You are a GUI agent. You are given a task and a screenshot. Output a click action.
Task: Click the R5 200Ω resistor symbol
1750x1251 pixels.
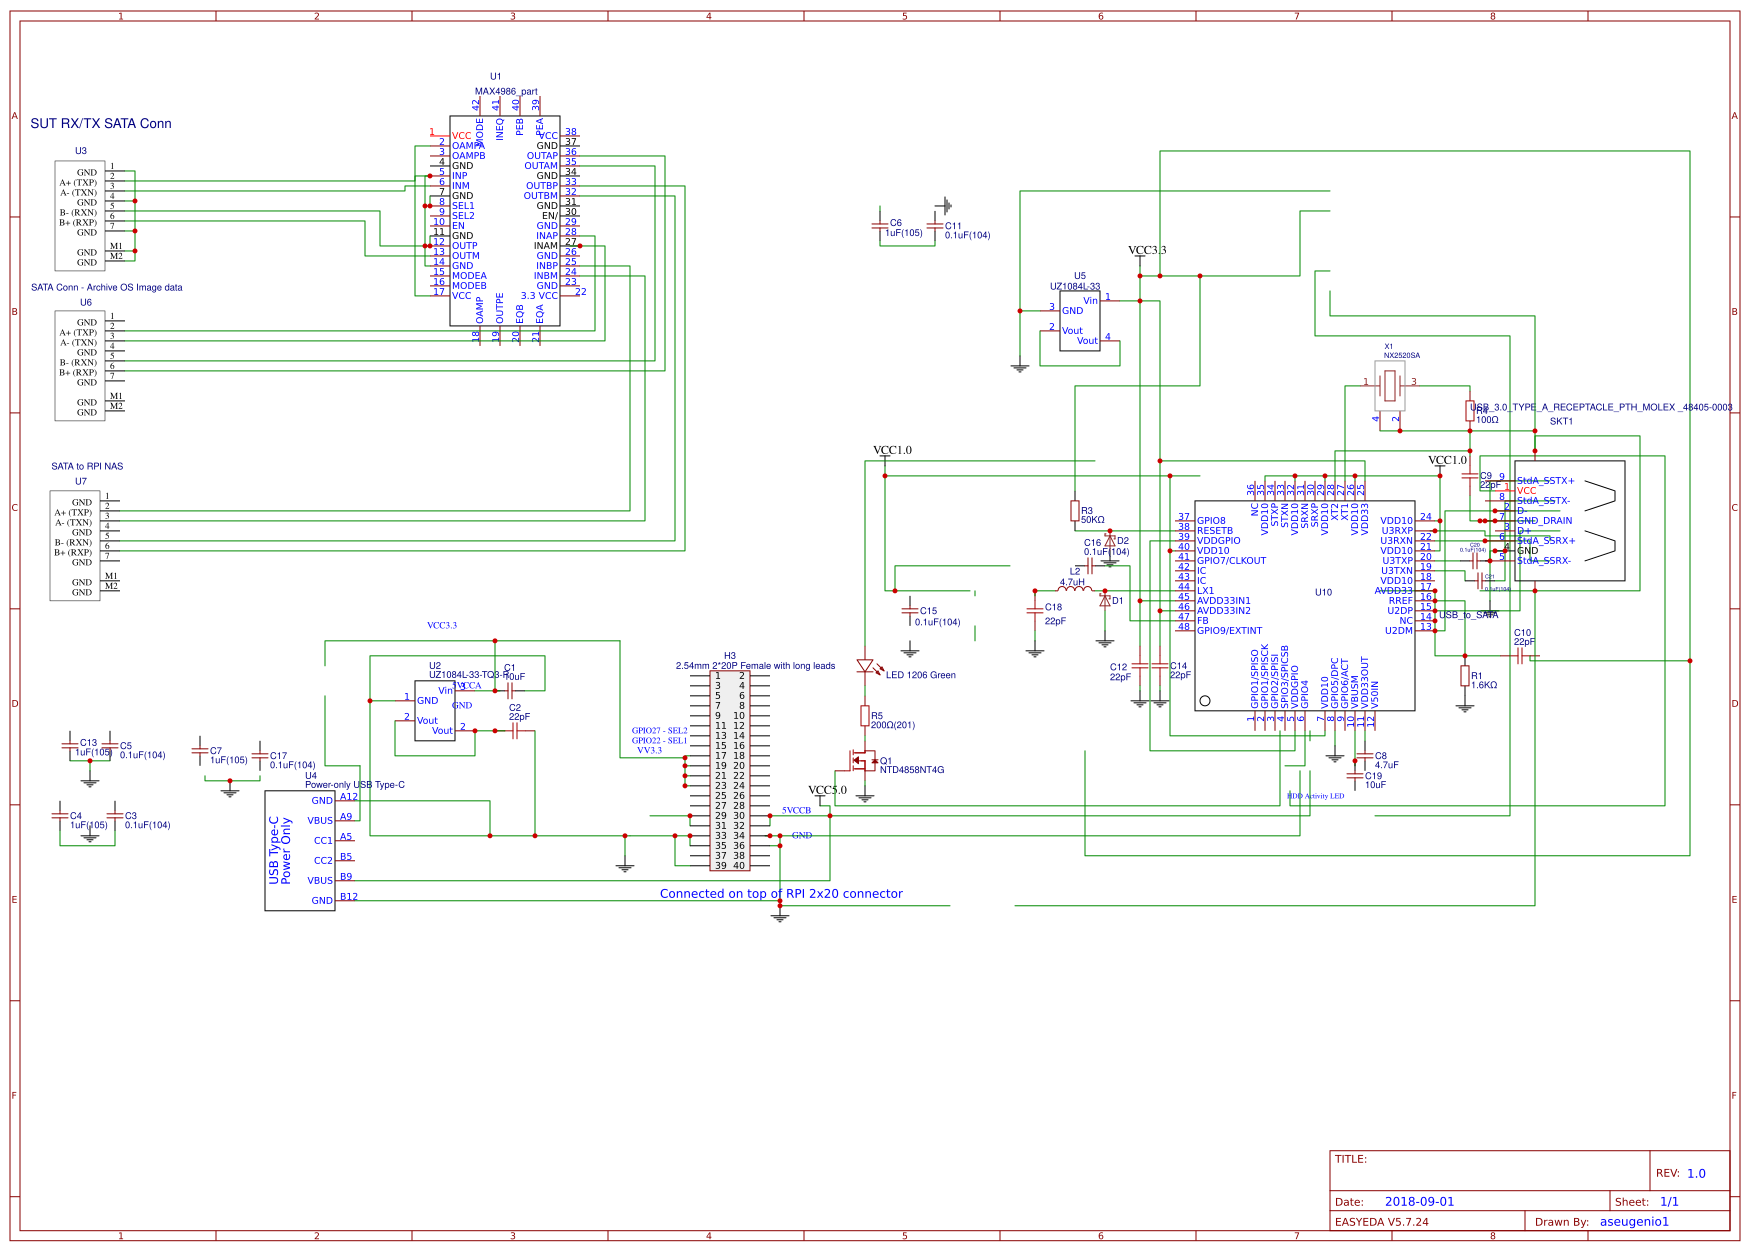pos(865,715)
